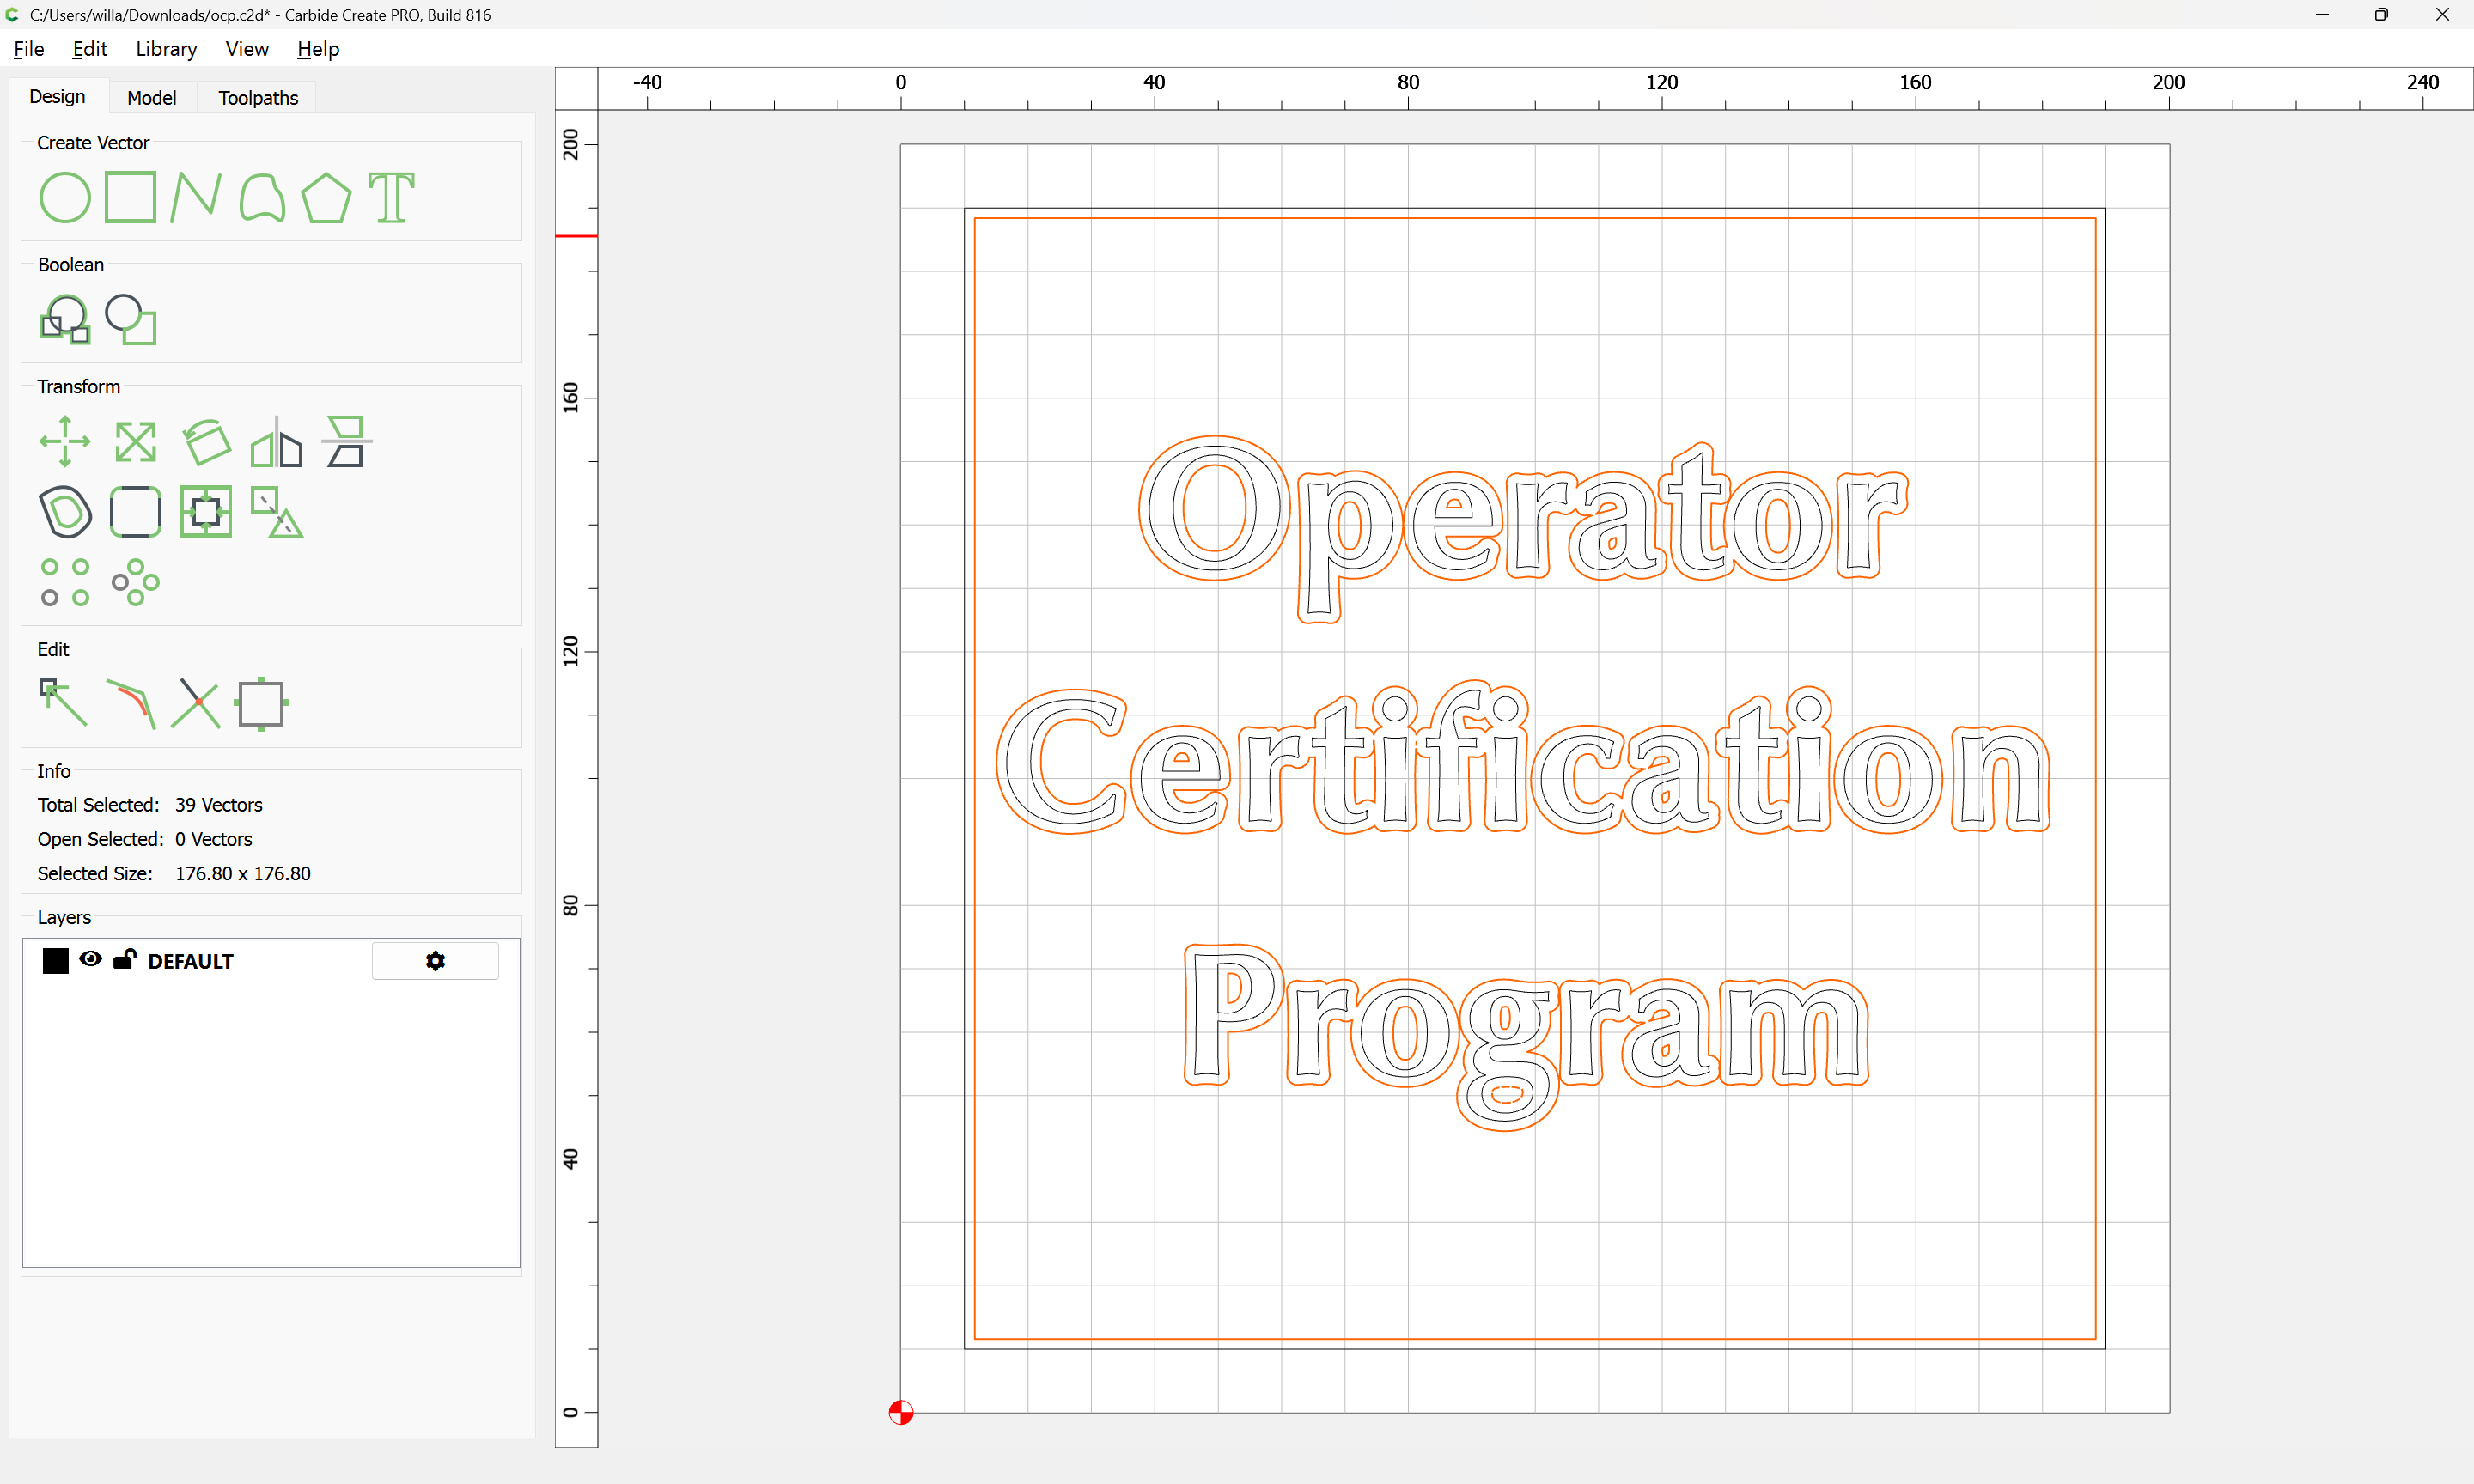Open the View menu
The image size is (2474, 1484).
click(x=247, y=48)
